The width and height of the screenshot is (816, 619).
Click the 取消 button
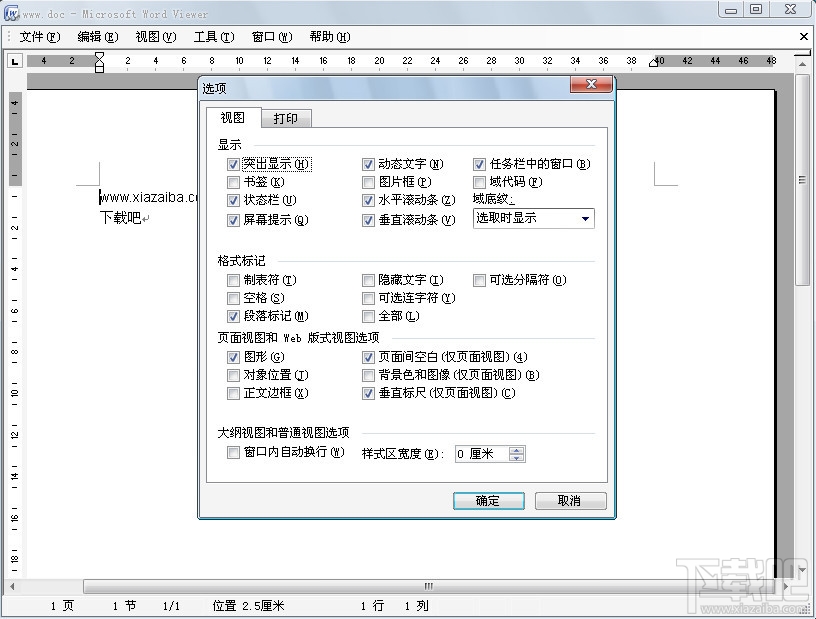570,500
